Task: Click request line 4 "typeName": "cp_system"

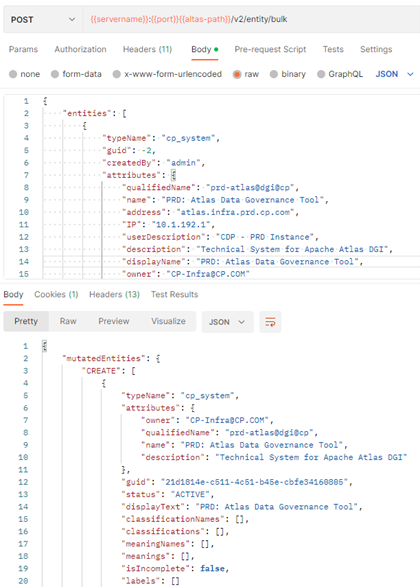Action: 162,138
